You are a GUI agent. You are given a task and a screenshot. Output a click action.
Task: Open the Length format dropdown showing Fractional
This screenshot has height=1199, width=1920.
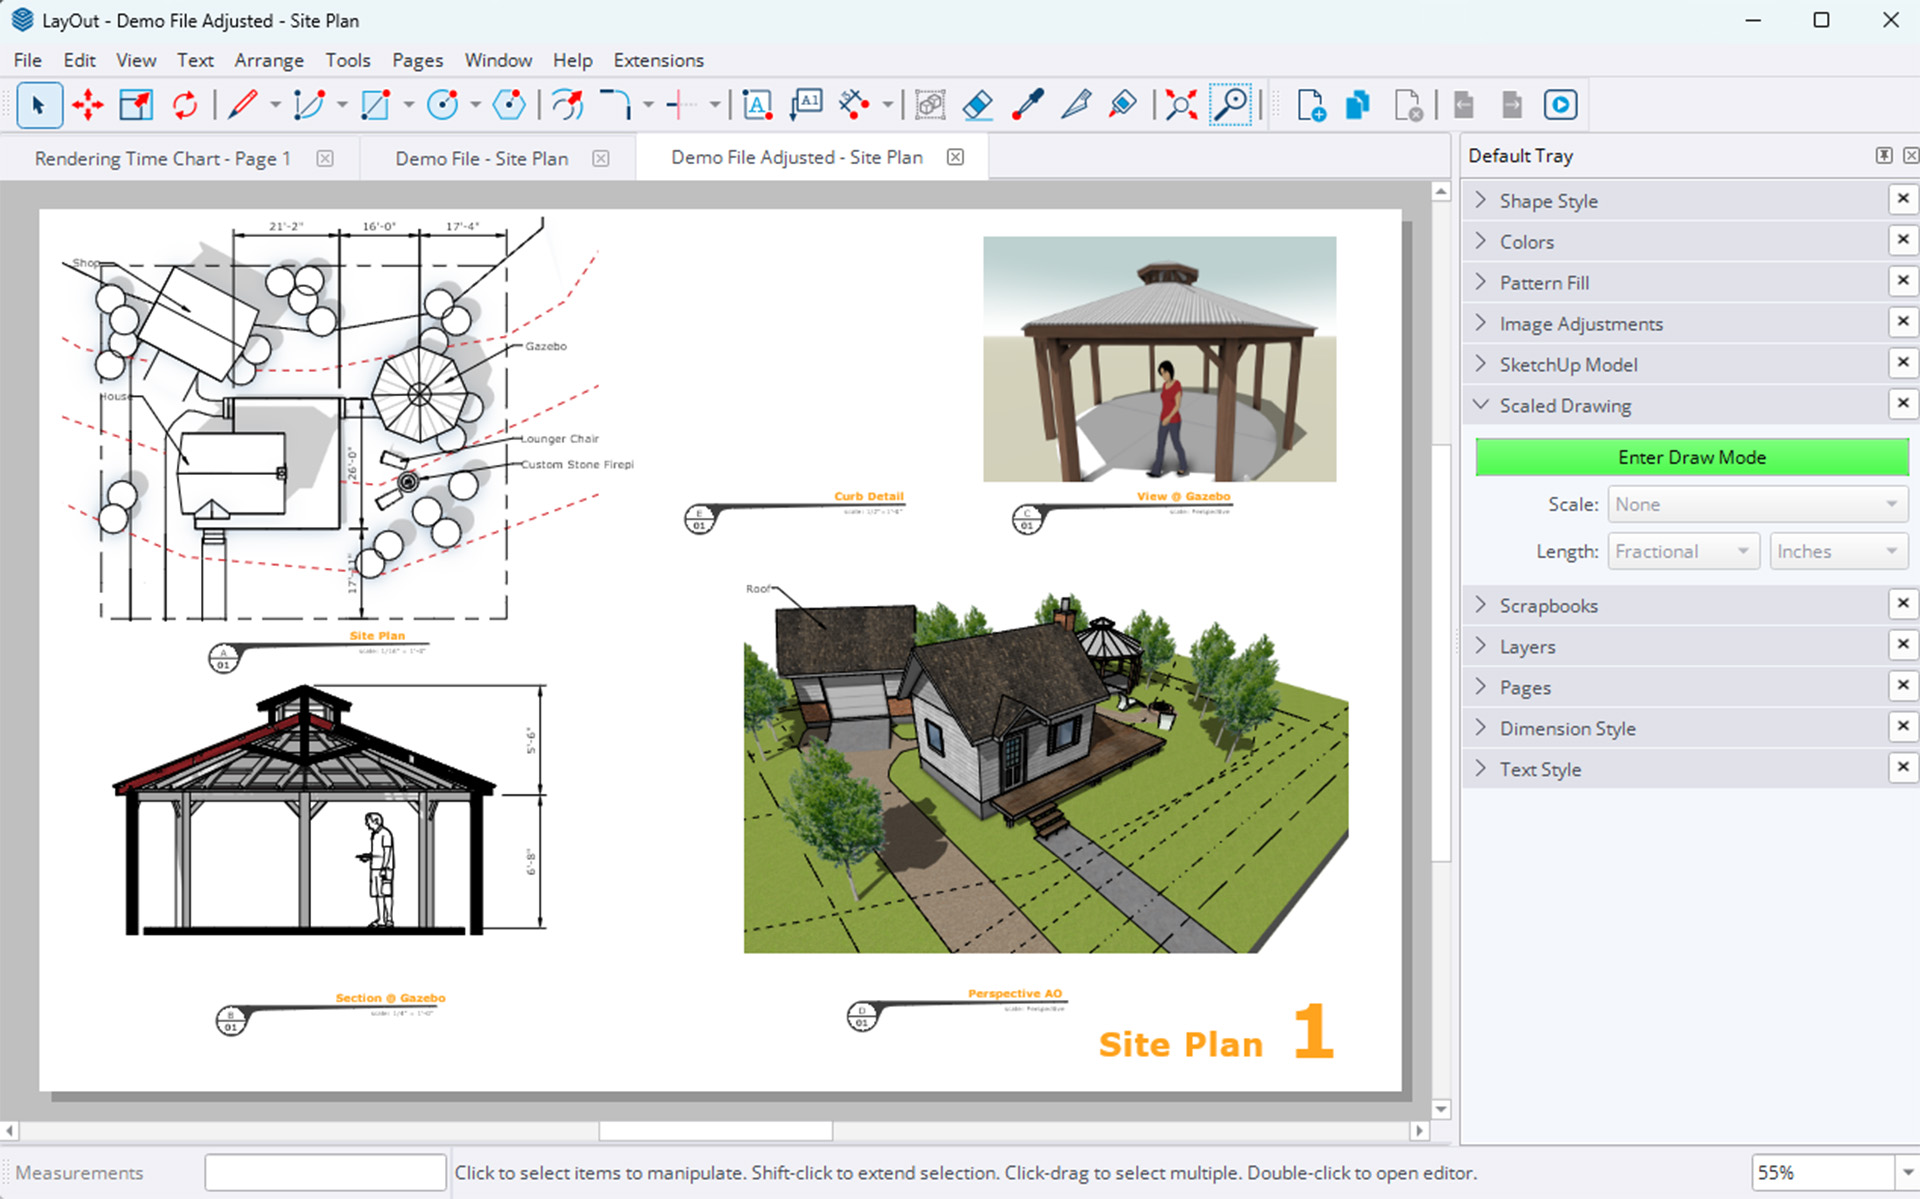1683,552
